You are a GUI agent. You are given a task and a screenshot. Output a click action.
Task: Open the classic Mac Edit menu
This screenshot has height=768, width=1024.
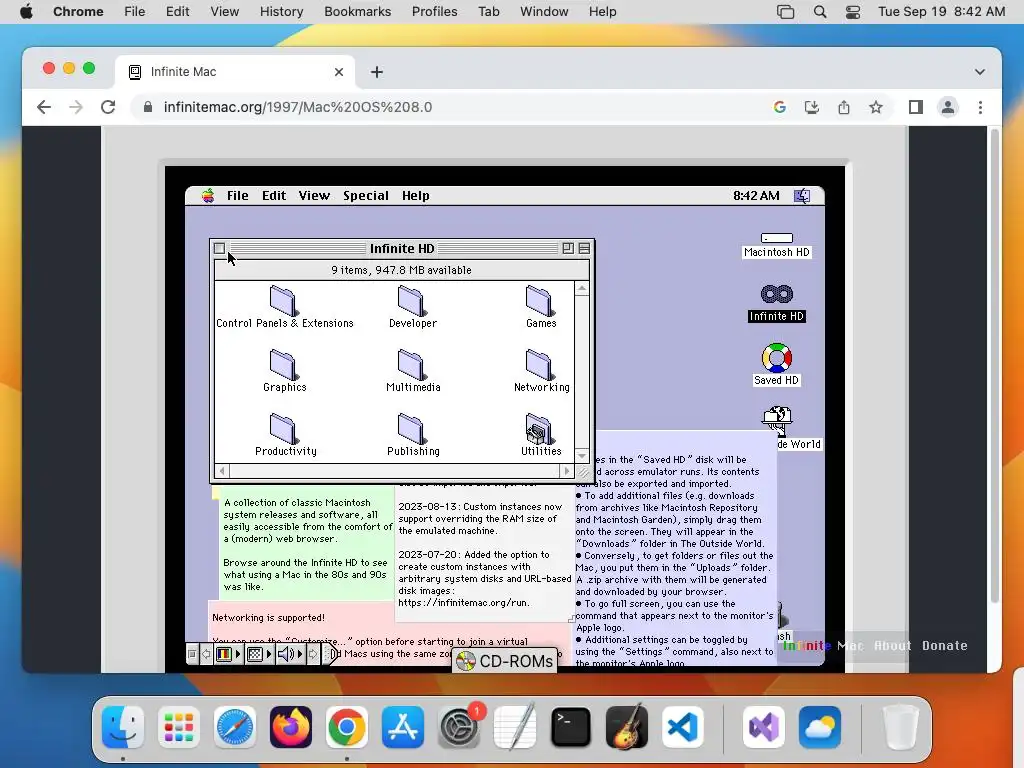tap(274, 196)
